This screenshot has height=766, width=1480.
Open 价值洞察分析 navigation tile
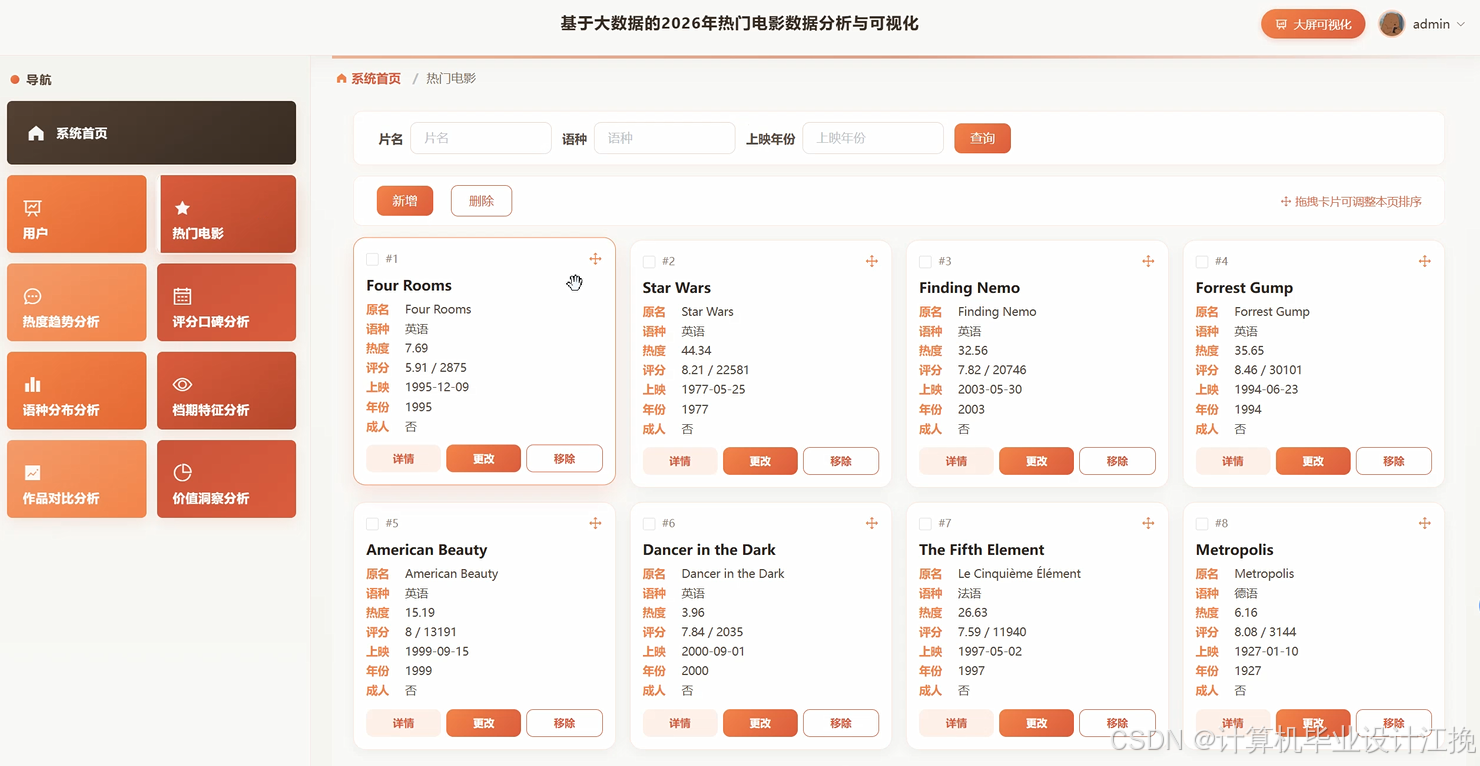pos(226,479)
